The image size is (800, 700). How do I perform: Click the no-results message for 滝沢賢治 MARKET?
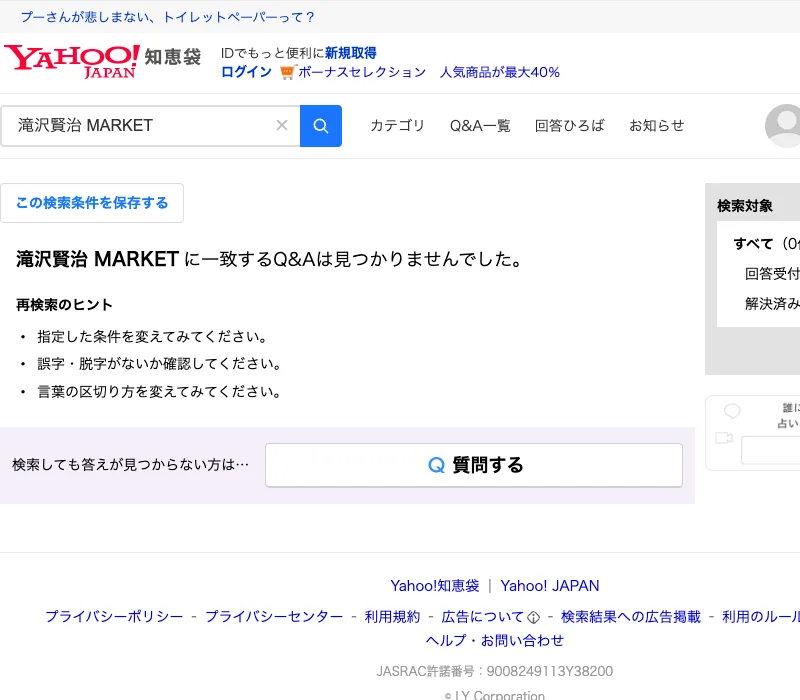(x=270, y=259)
